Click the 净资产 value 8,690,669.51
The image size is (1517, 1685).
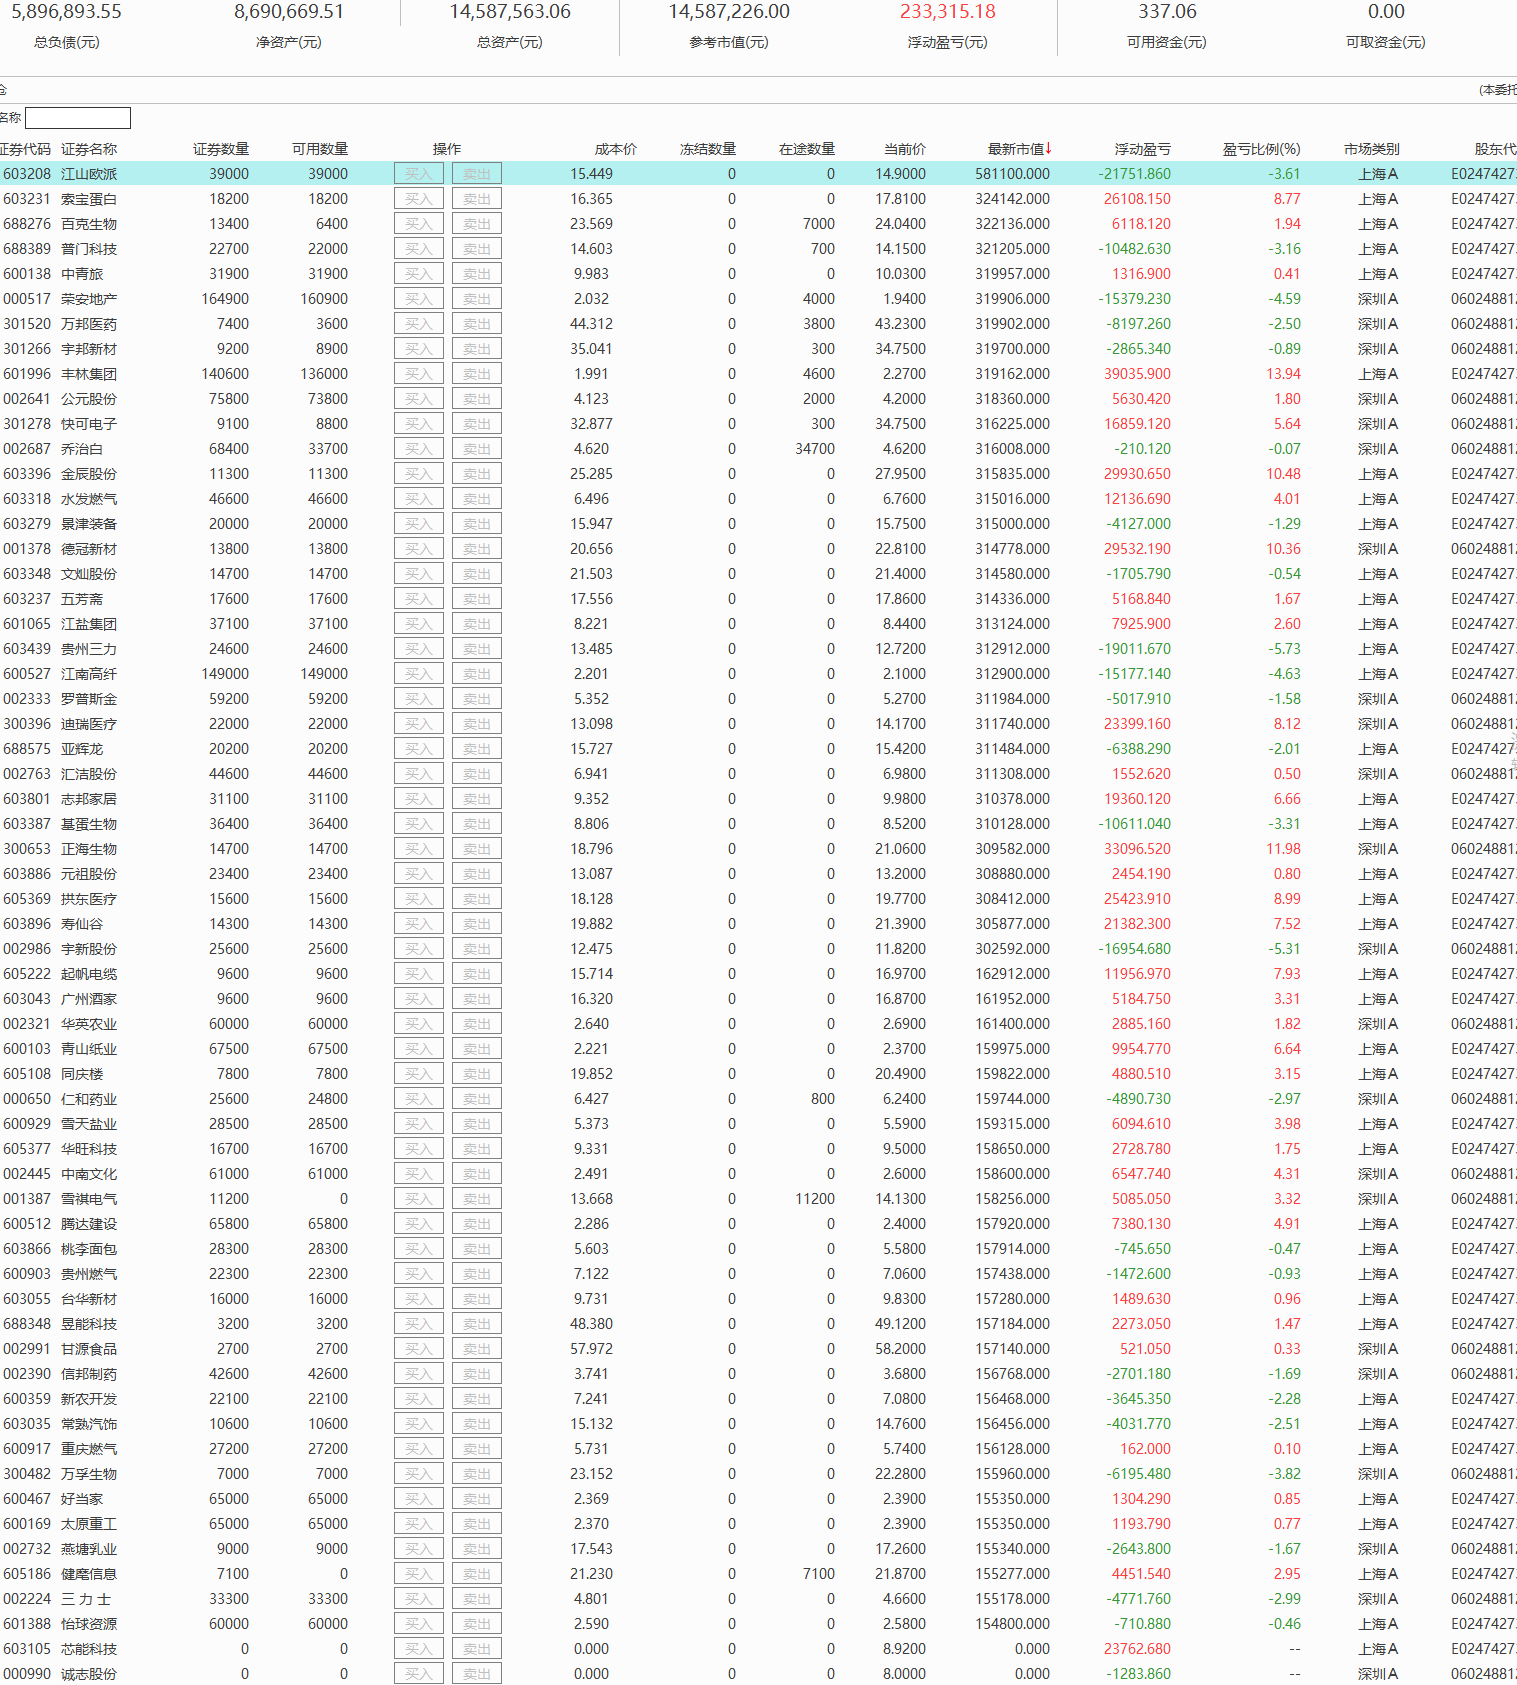tap(289, 12)
